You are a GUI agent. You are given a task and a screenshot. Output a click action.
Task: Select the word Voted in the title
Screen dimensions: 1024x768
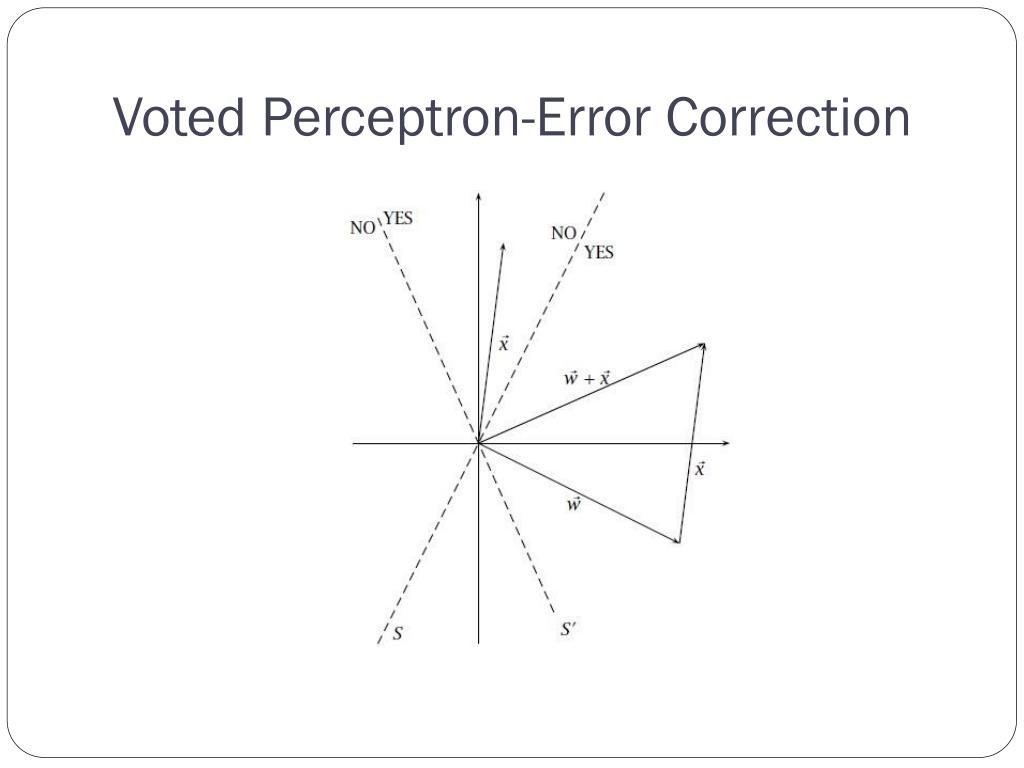[178, 118]
